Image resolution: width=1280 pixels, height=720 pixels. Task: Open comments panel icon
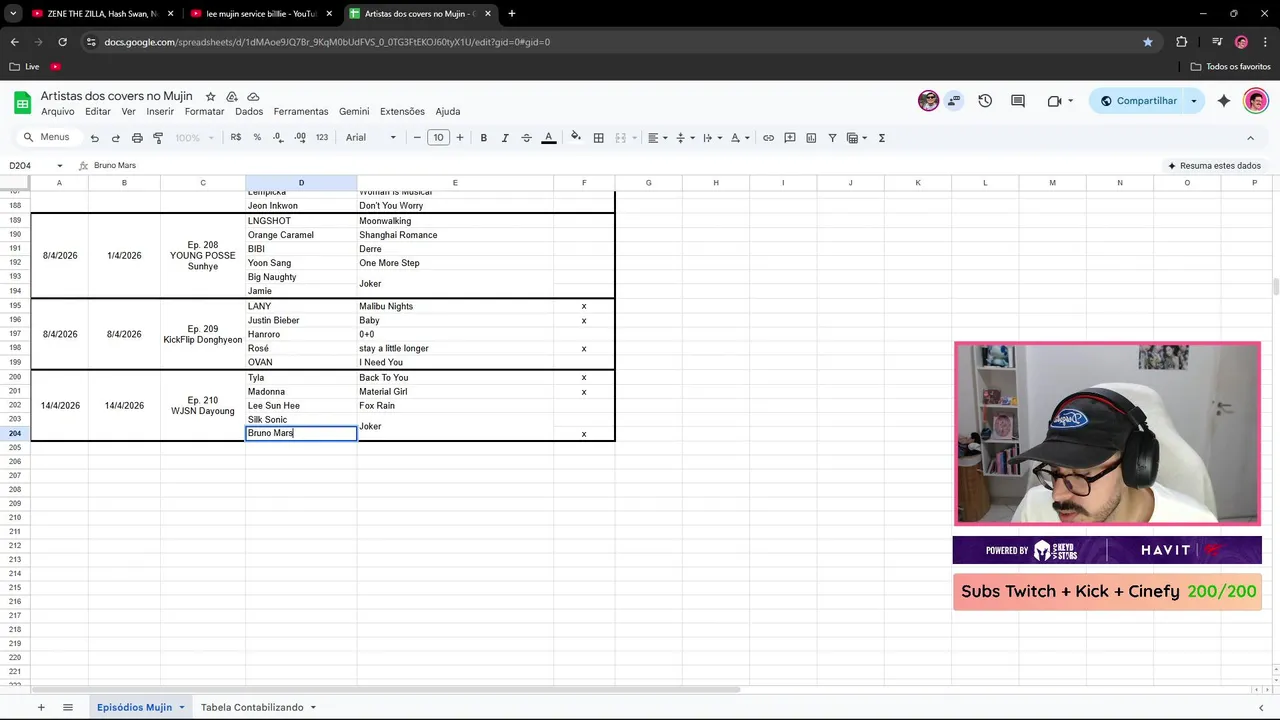tap(1018, 101)
